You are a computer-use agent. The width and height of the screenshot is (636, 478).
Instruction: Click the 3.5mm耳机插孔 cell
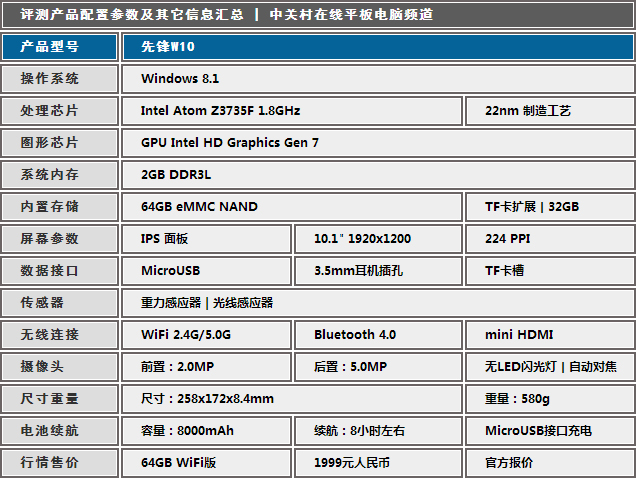(378, 271)
